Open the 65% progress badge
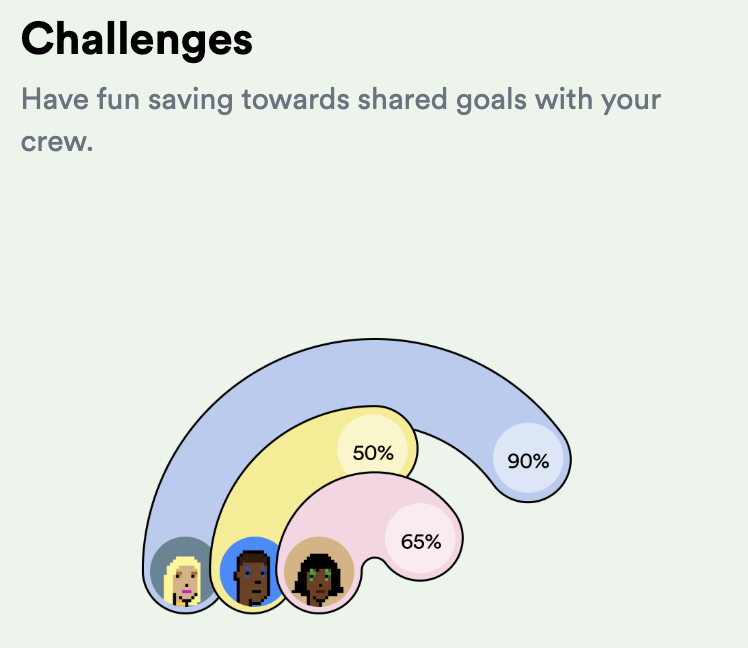This screenshot has width=748, height=648. click(x=421, y=541)
